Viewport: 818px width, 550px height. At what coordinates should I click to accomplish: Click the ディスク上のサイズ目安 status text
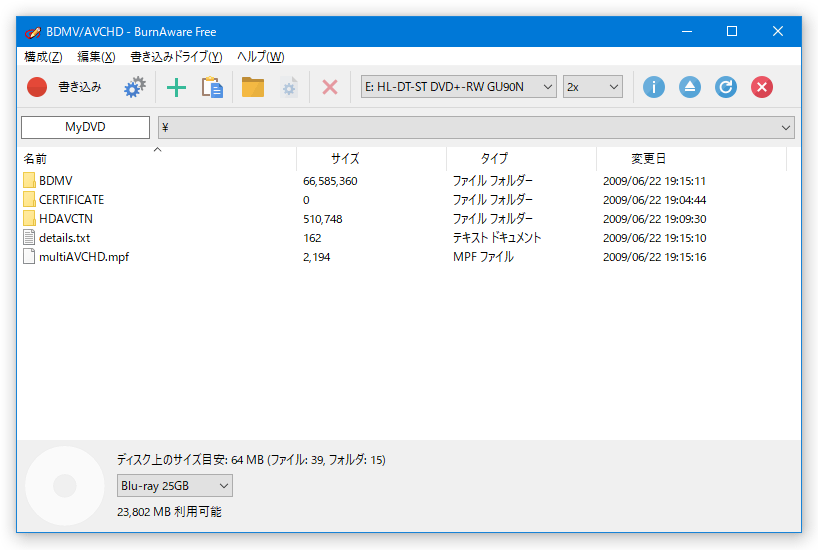[251, 459]
